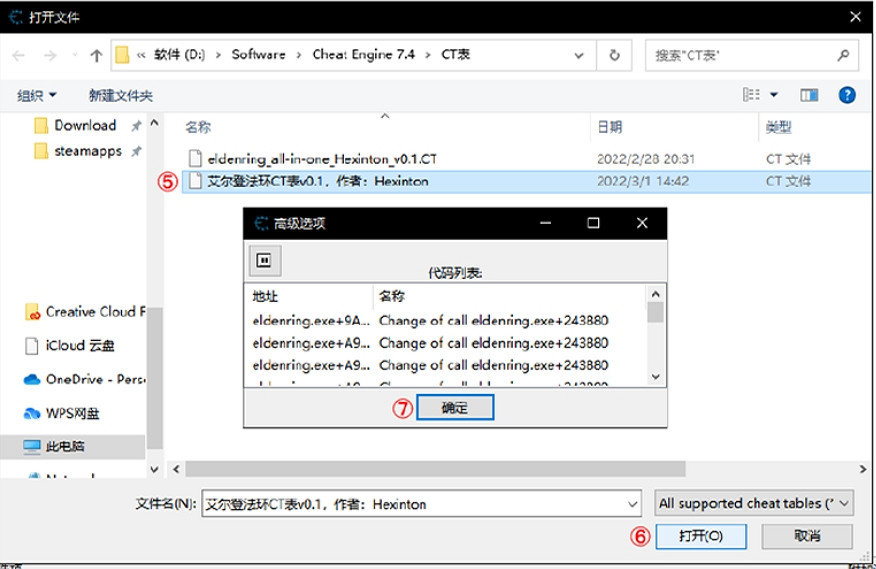Viewport: 876px width, 569px height.
Task: Refresh the CT表 folder
Action: pyautogui.click(x=614, y=55)
